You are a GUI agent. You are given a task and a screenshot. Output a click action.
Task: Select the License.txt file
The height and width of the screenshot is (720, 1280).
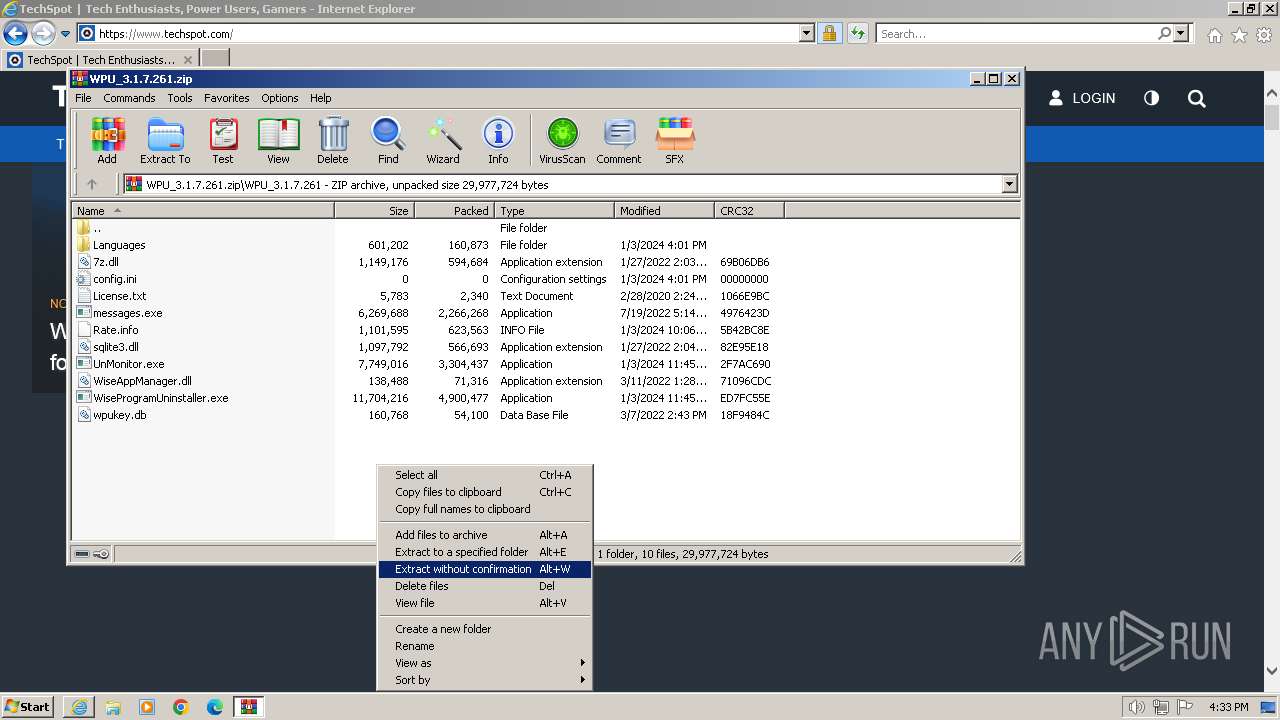tap(119, 296)
